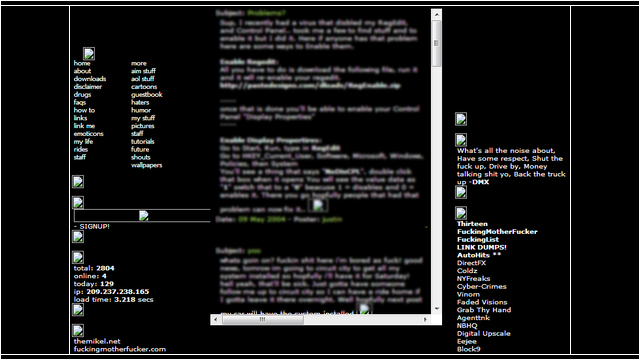Click the broken image right below SIGNUP! text

coord(78,236)
